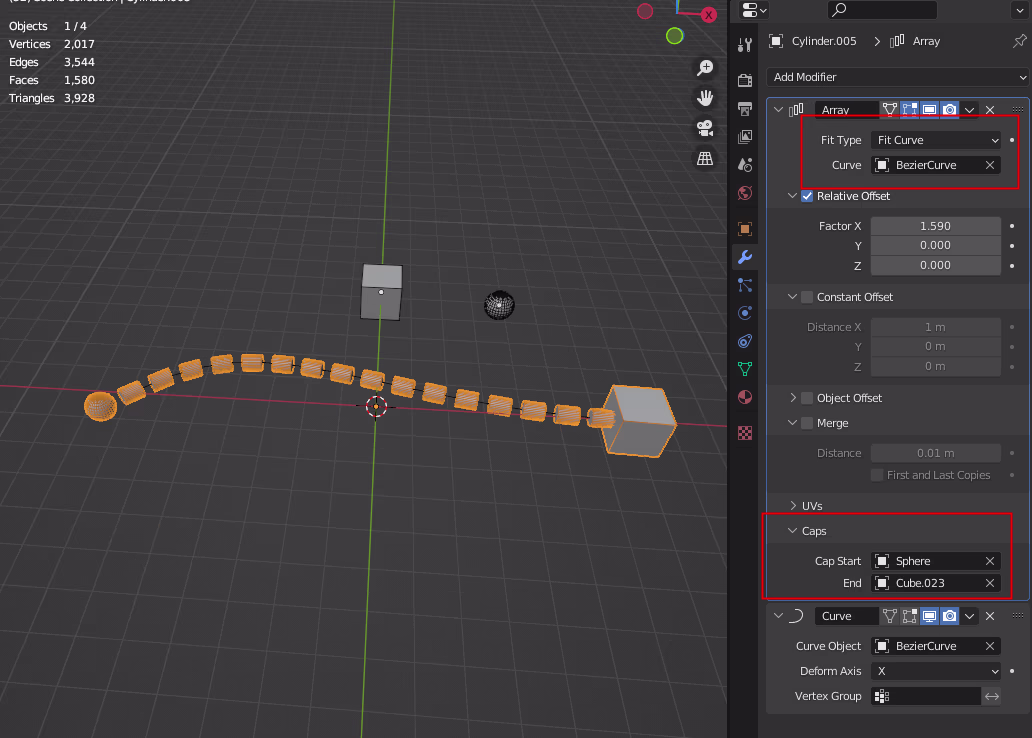Toggle Array modifier viewport display
1032x738 pixels.
click(929, 110)
